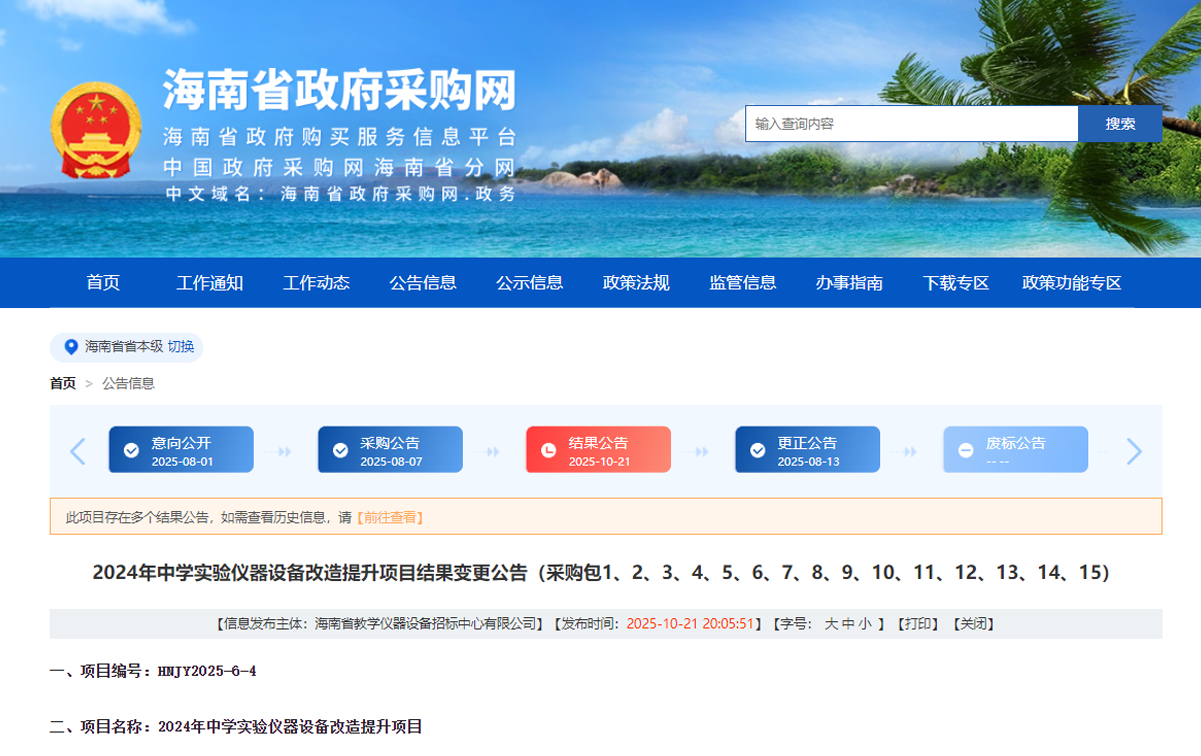
Task: Click the 前往查看 history link
Action: click(389, 518)
